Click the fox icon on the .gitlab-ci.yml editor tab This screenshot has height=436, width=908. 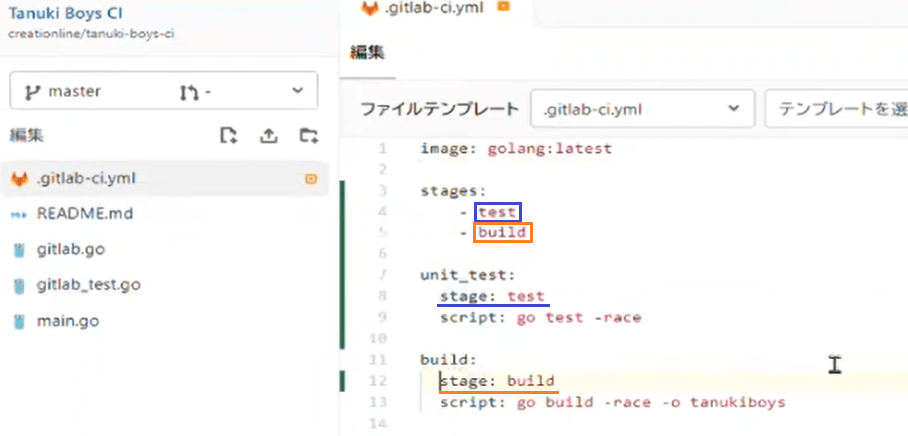(369, 8)
